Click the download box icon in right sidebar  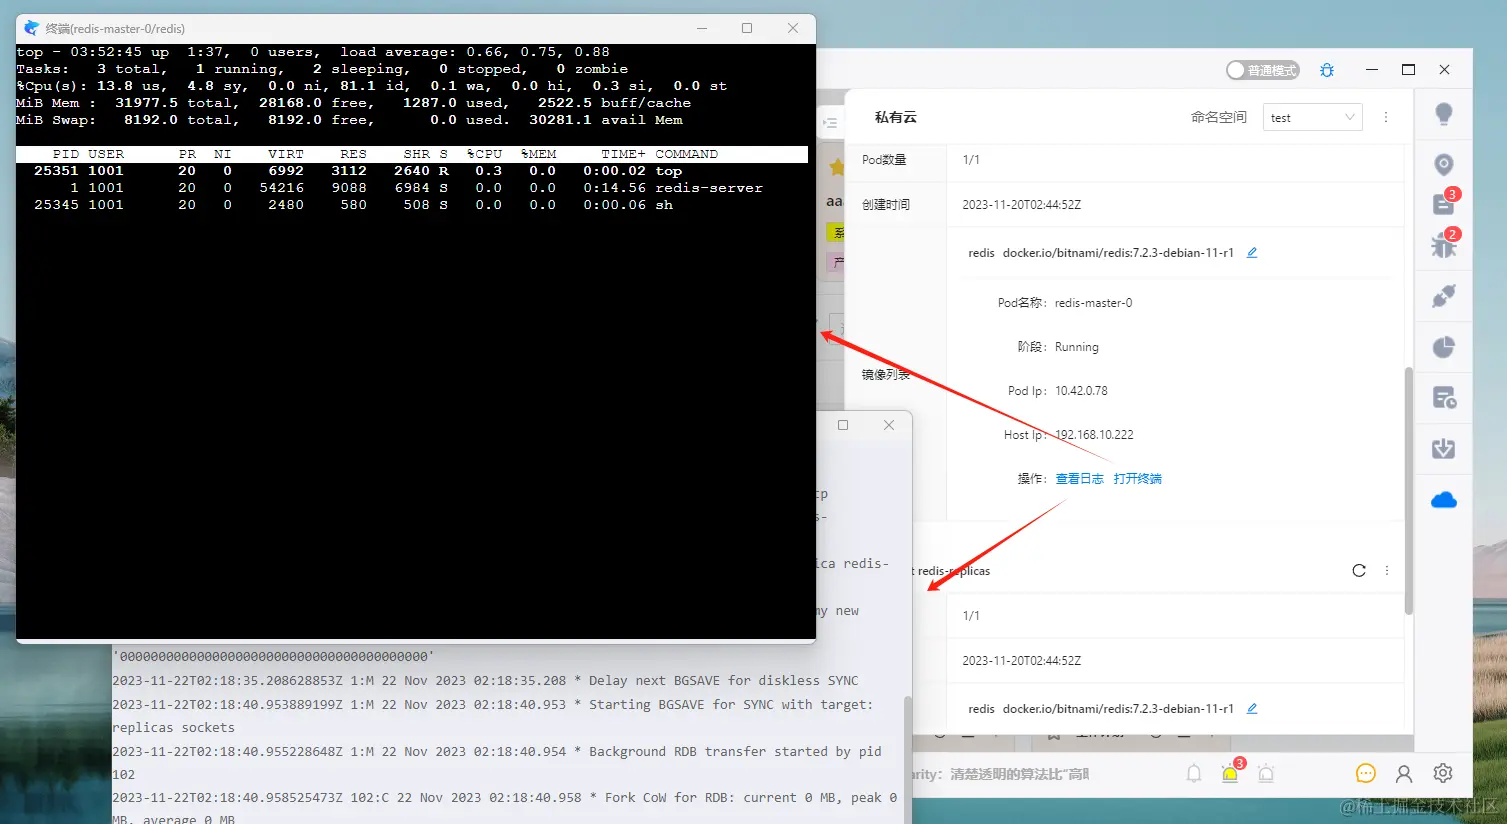[x=1444, y=449]
